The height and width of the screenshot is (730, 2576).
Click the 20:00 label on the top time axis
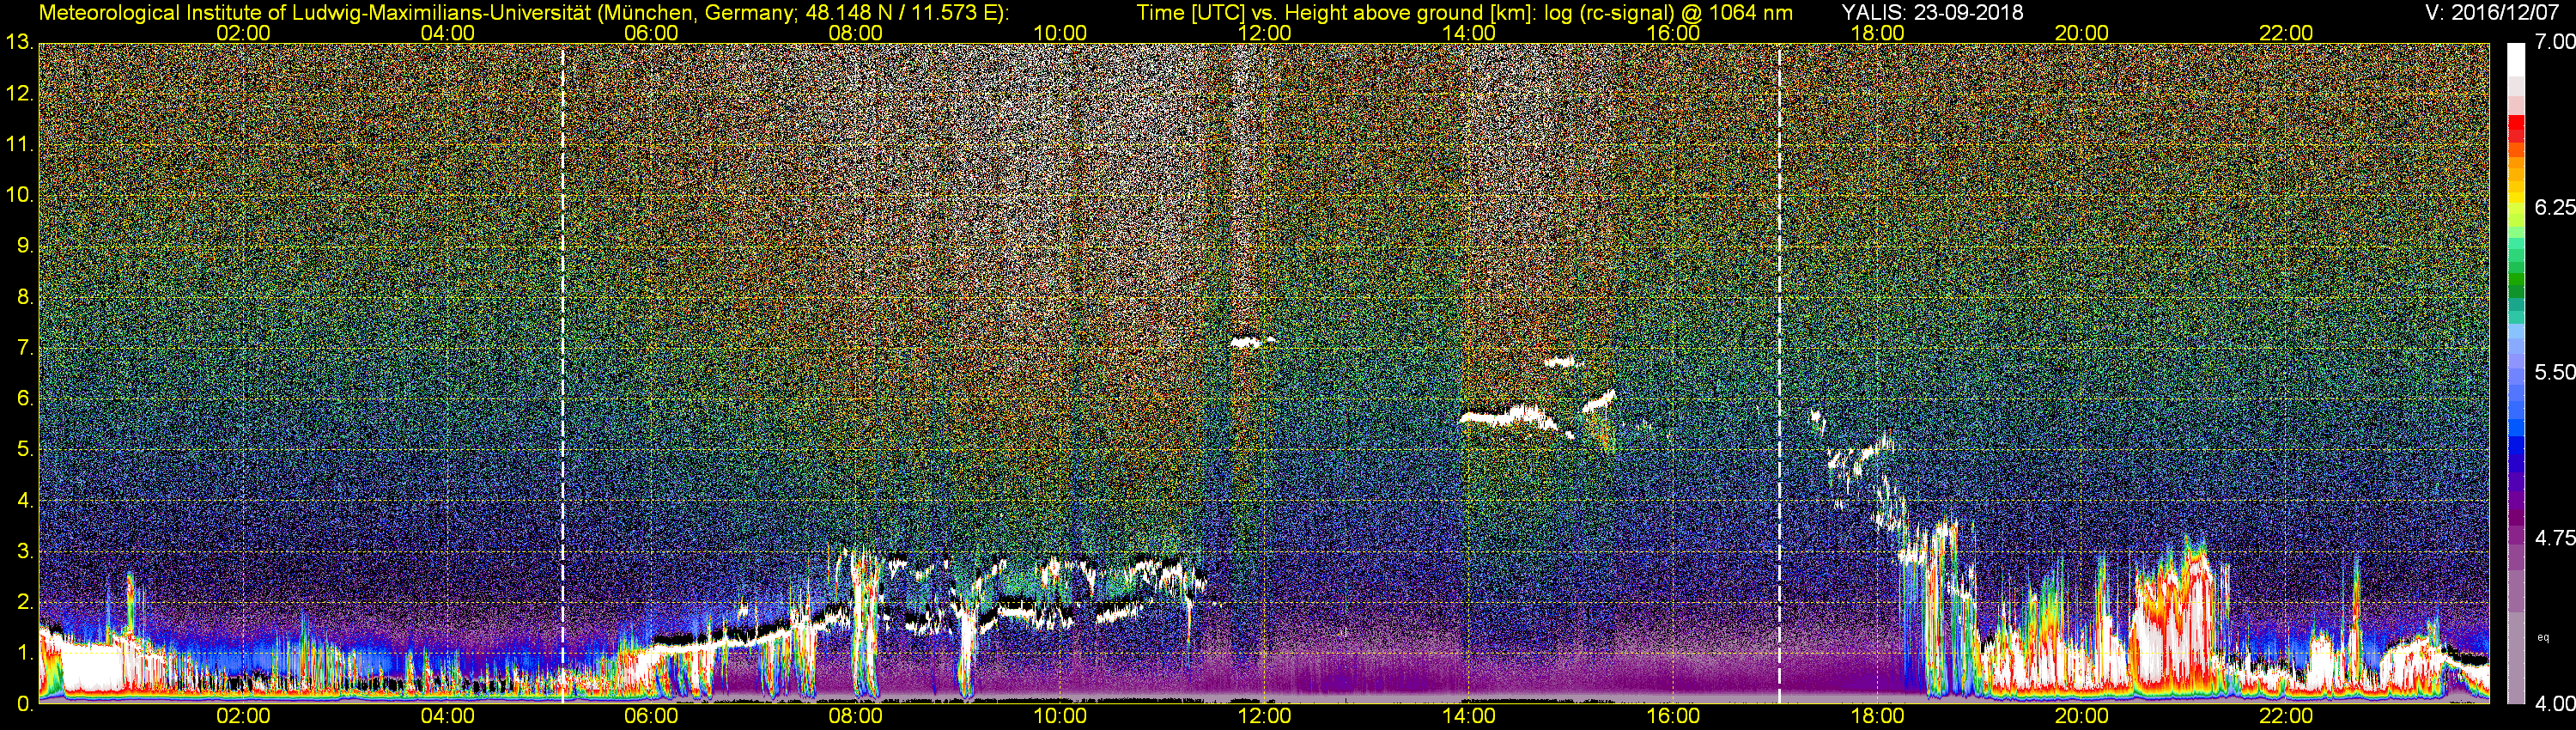(2082, 33)
